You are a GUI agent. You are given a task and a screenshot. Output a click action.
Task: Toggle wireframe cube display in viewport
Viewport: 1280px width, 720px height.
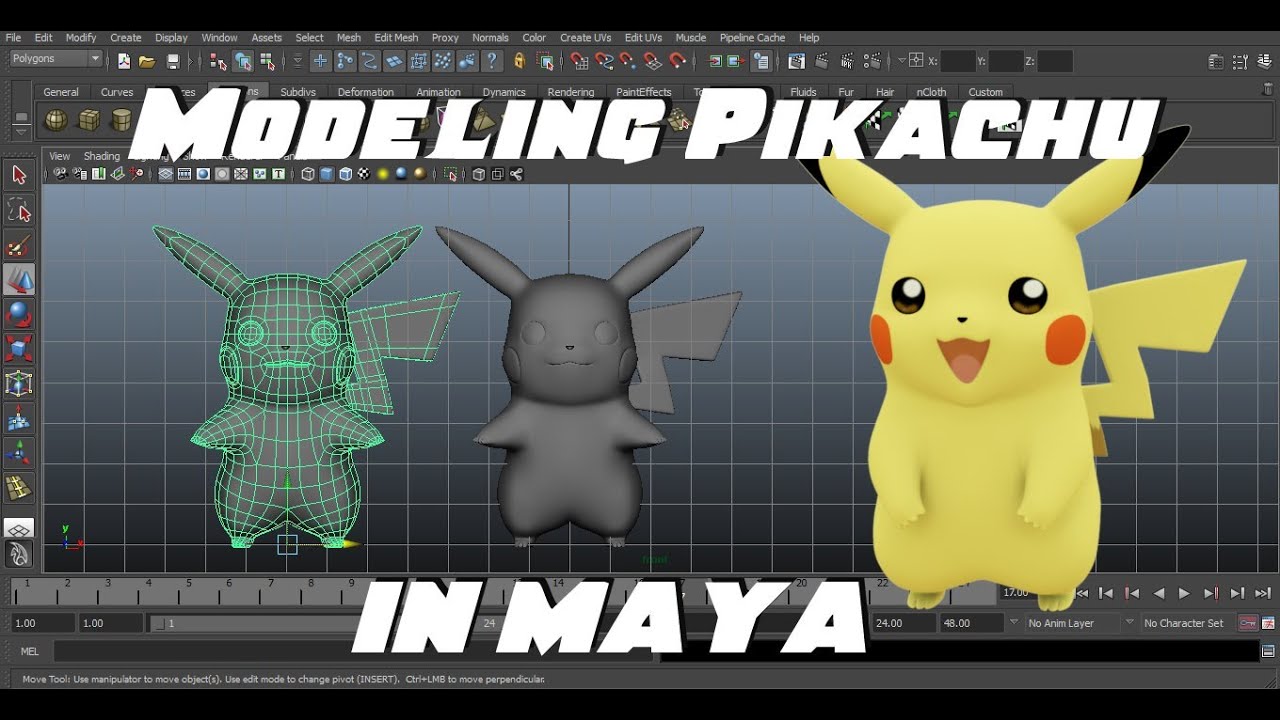coord(308,174)
